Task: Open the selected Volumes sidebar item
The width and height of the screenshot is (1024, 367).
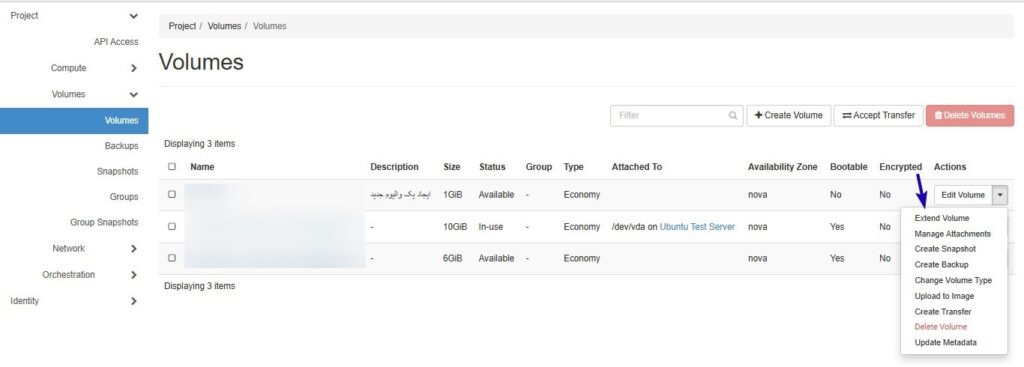Action: pyautogui.click(x=74, y=121)
